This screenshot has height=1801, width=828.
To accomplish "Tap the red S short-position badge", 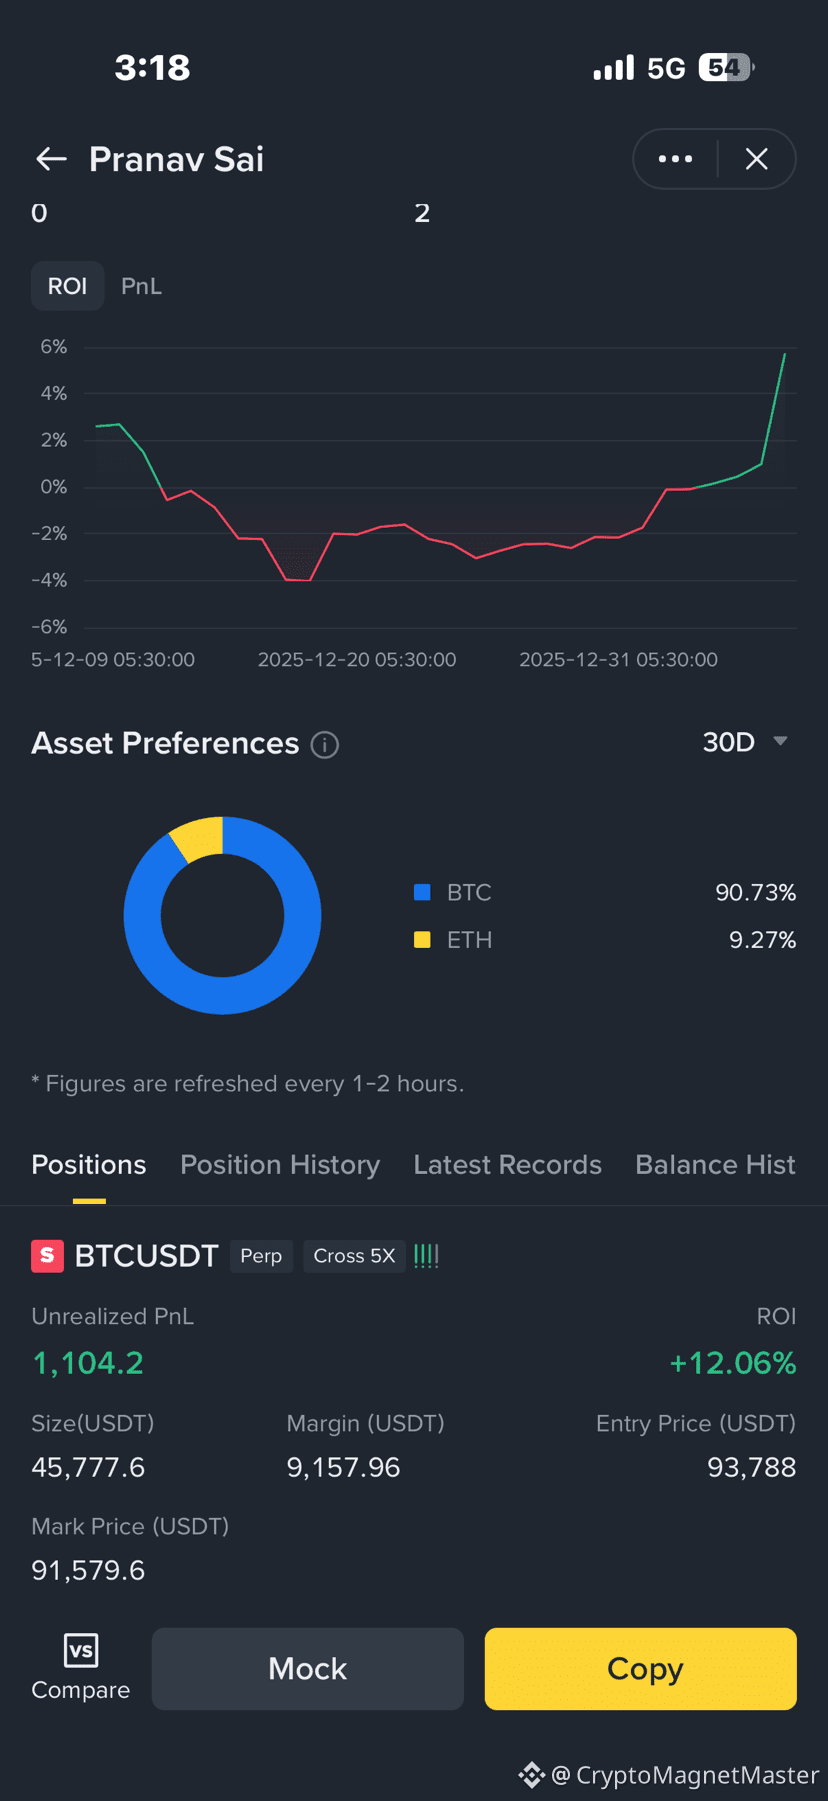I will [x=47, y=1256].
